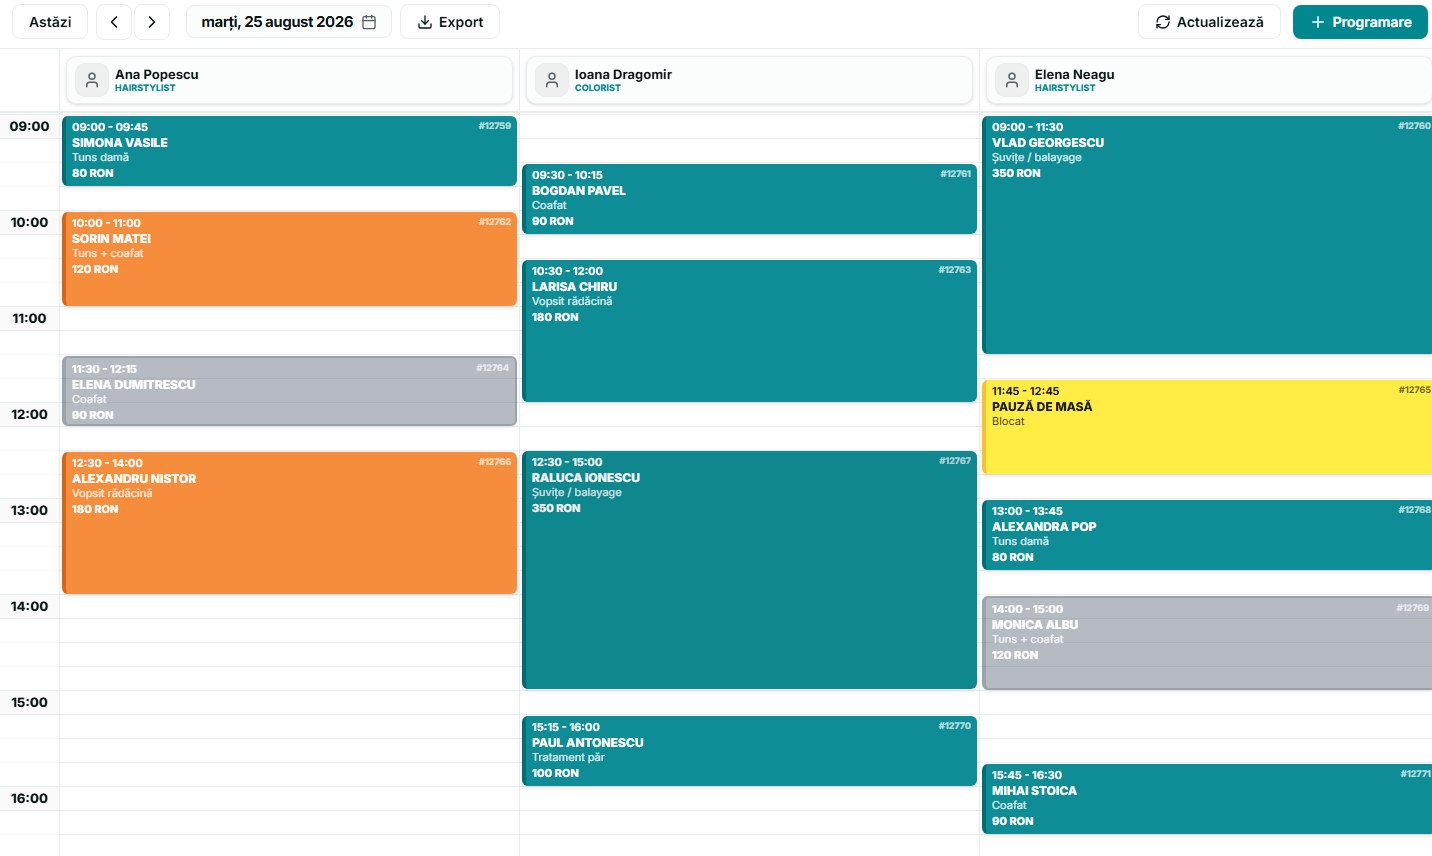
Task: Click Ana Popescu's avatar icon
Action: point(92,80)
